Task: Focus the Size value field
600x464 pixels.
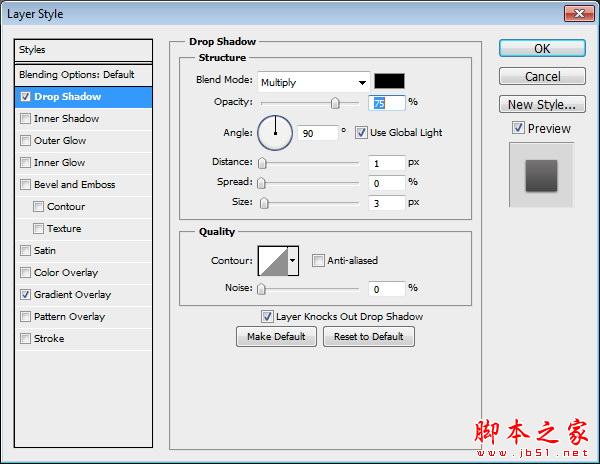Action: point(386,203)
